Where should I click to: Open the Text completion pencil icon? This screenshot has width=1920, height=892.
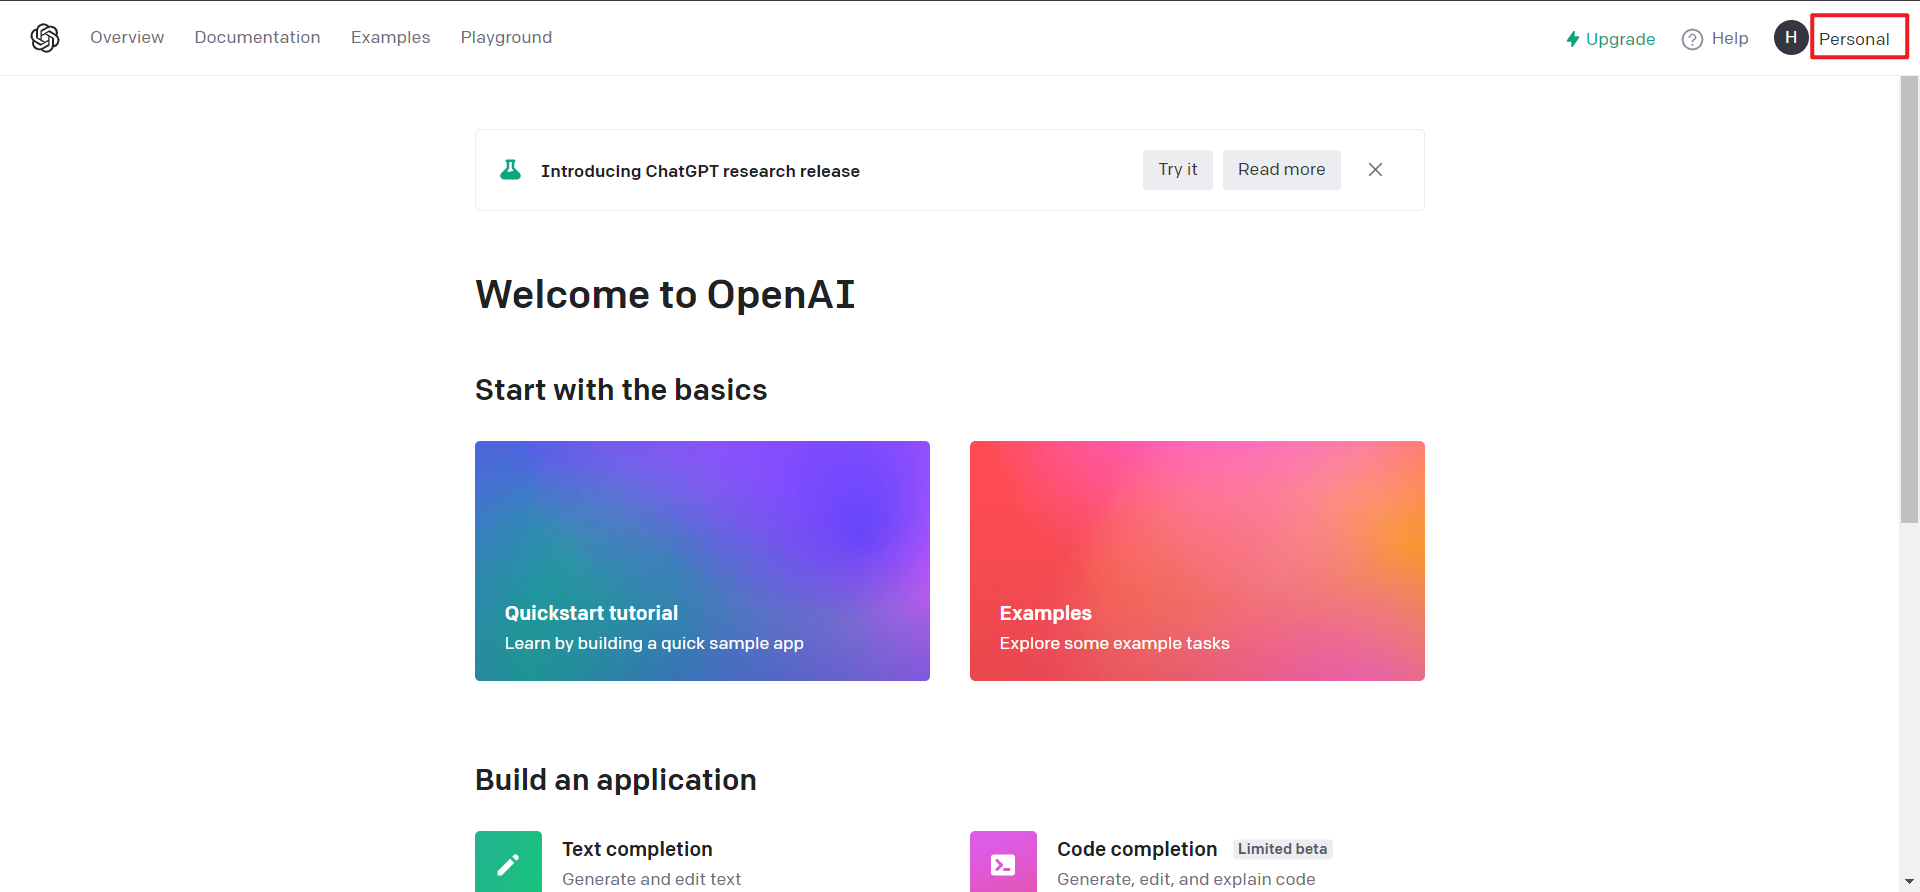[508, 862]
